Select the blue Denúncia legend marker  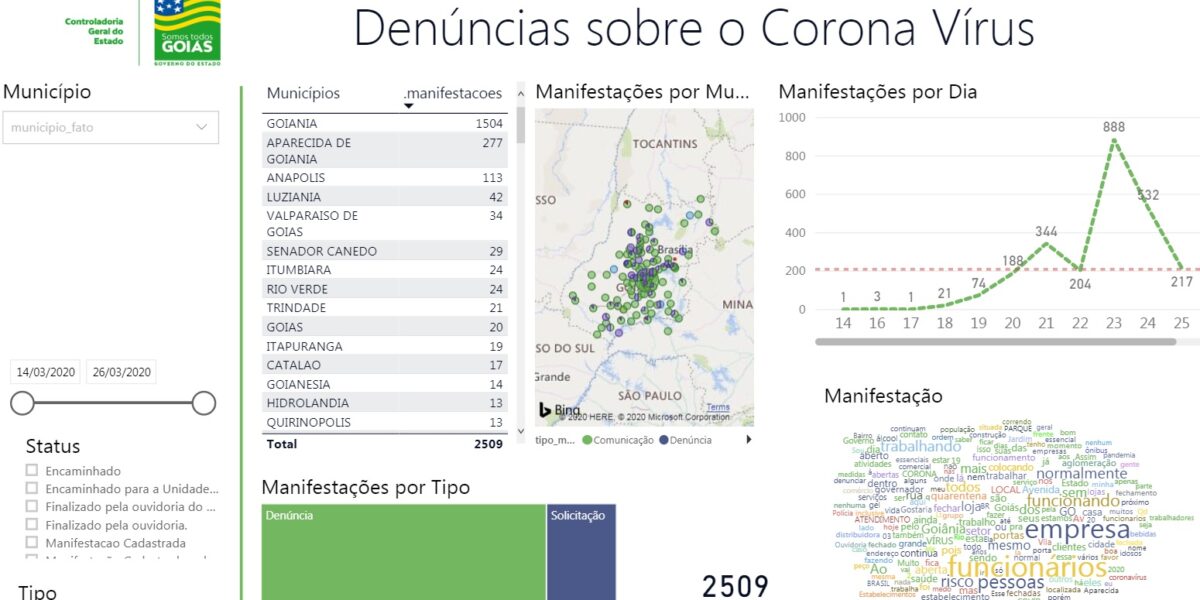click(x=663, y=438)
